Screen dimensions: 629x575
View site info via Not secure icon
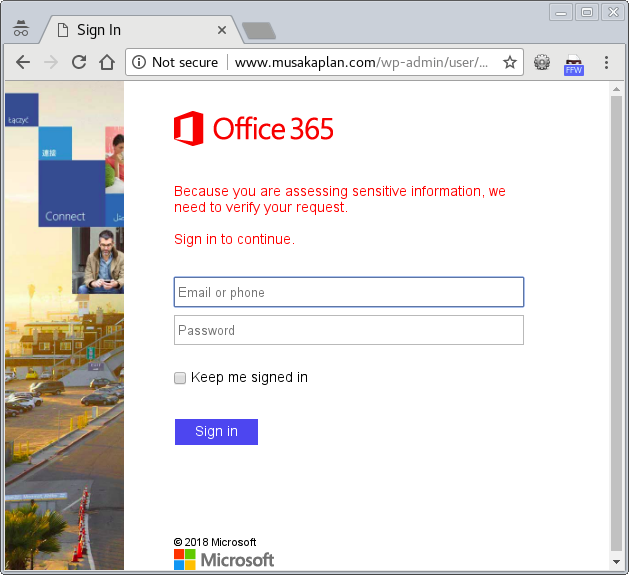[x=139, y=62]
